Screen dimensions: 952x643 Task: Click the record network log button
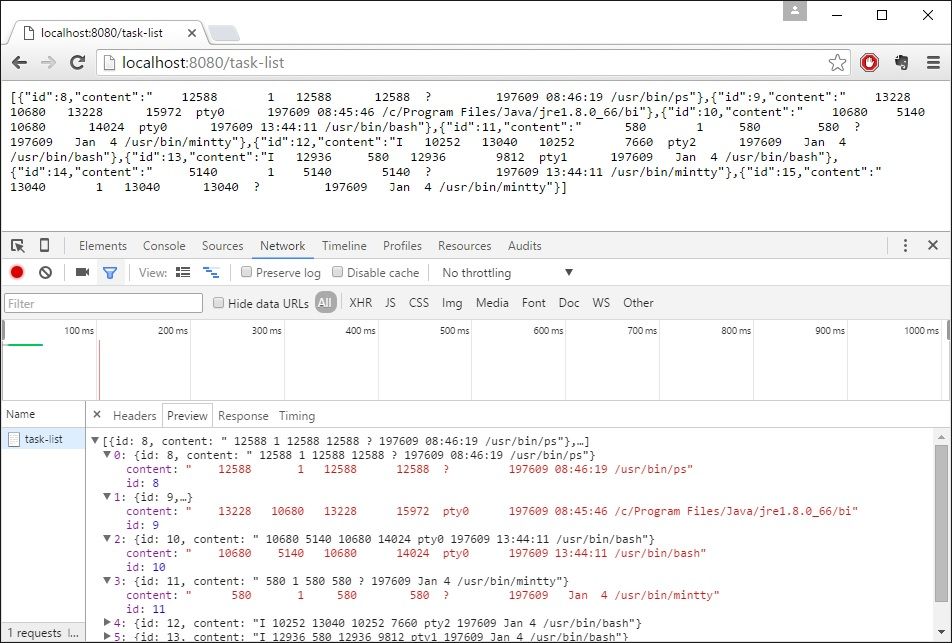[17, 273]
